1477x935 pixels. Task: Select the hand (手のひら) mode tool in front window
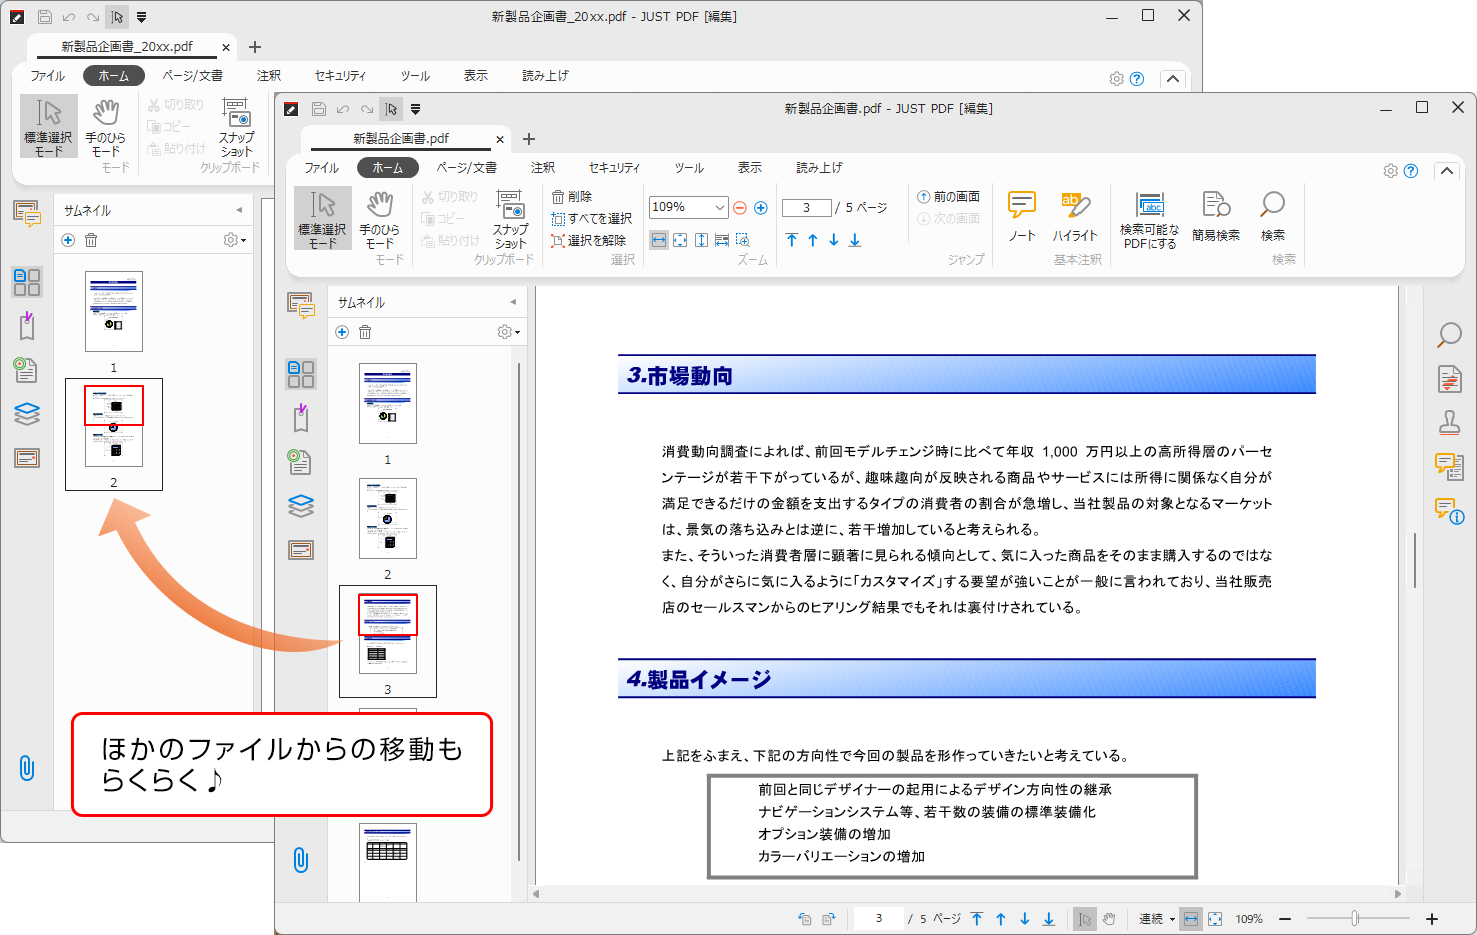379,218
